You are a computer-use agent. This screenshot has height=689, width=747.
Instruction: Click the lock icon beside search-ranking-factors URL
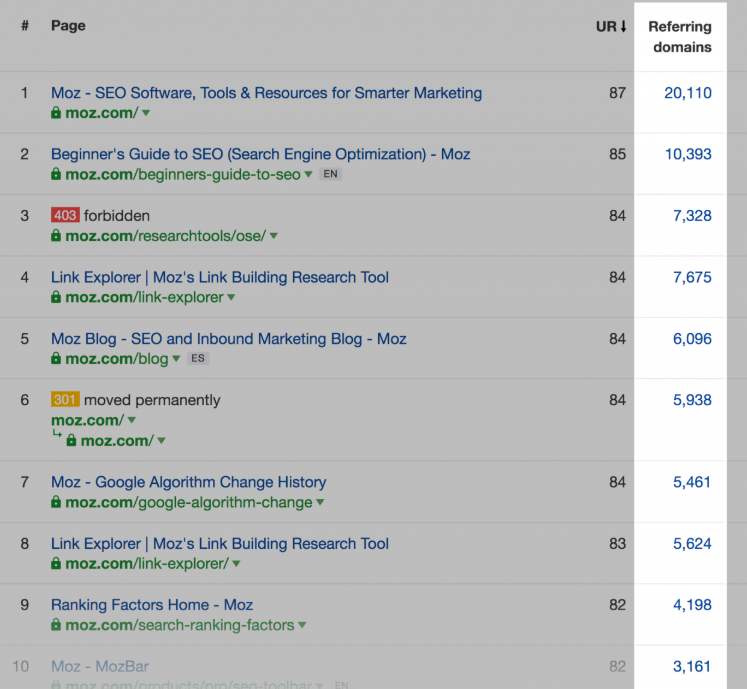(56, 625)
